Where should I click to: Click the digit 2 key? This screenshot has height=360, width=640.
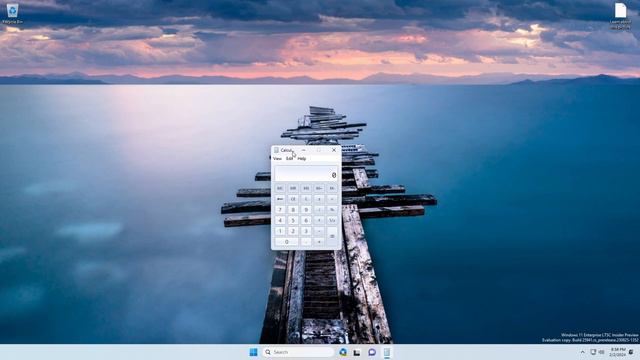pyautogui.click(x=293, y=231)
